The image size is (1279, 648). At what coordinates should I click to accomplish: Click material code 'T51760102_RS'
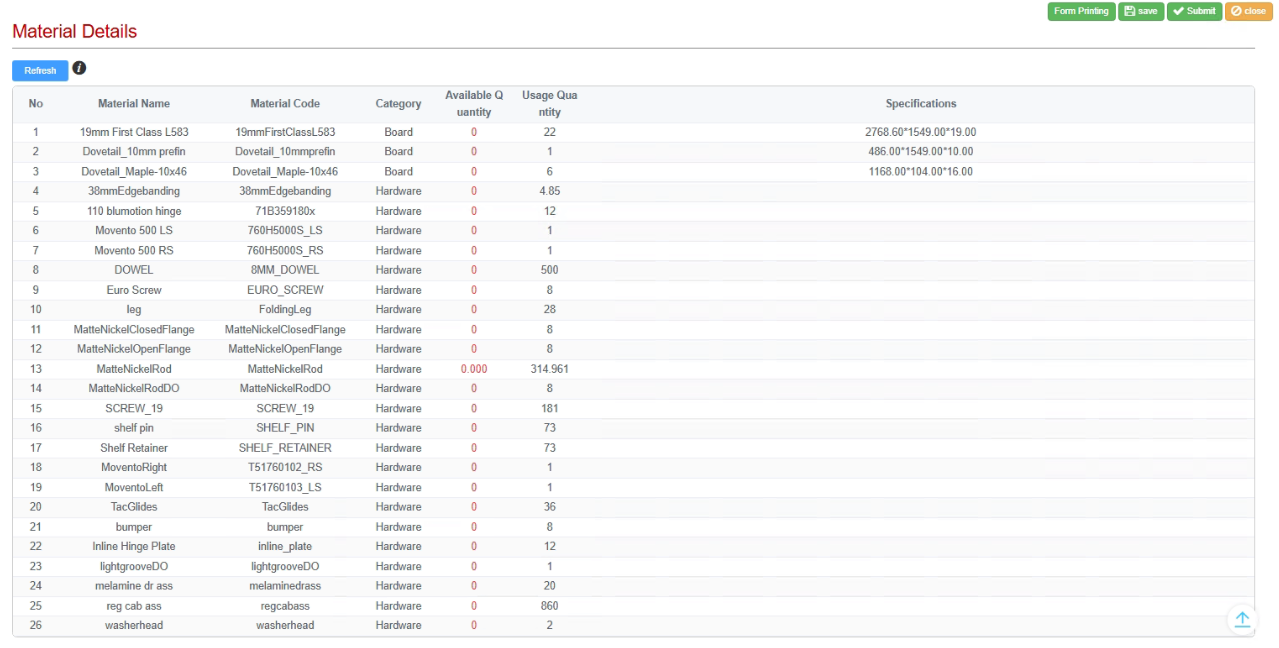point(285,468)
